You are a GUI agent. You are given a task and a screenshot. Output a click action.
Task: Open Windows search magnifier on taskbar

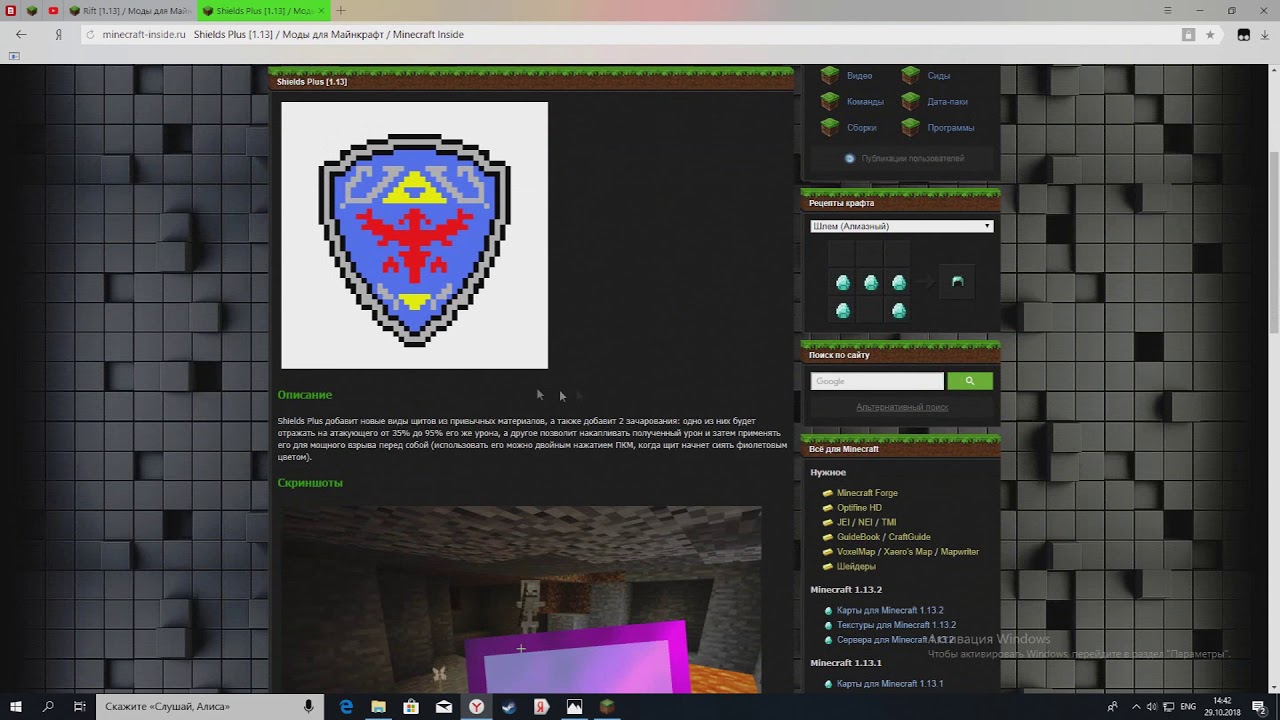point(48,707)
